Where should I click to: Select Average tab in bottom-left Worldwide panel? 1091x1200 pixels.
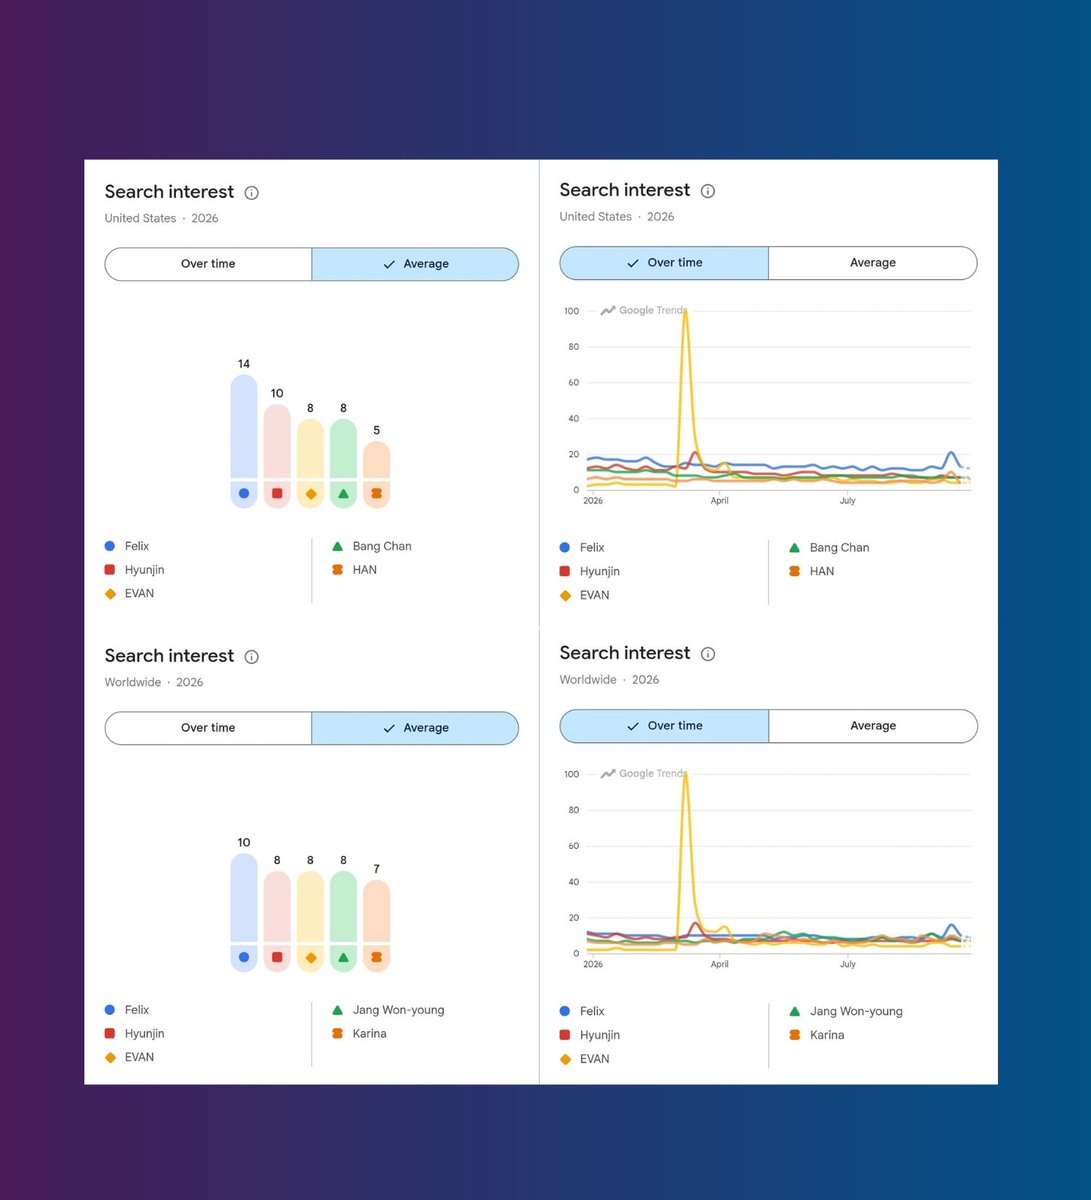point(415,728)
